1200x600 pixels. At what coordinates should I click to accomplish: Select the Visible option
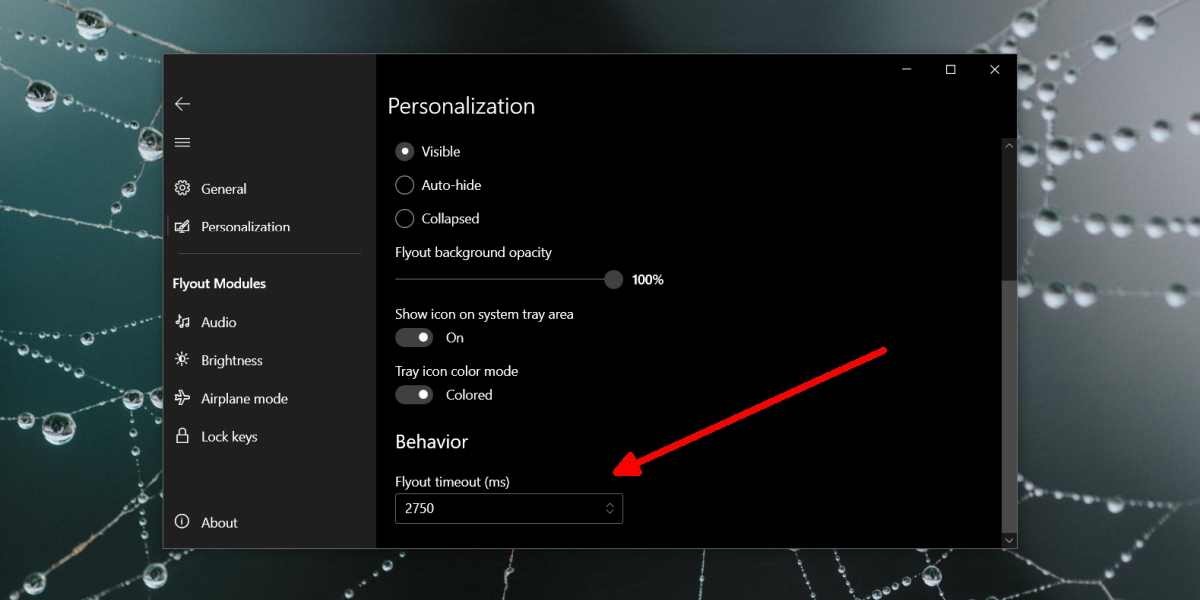click(404, 151)
